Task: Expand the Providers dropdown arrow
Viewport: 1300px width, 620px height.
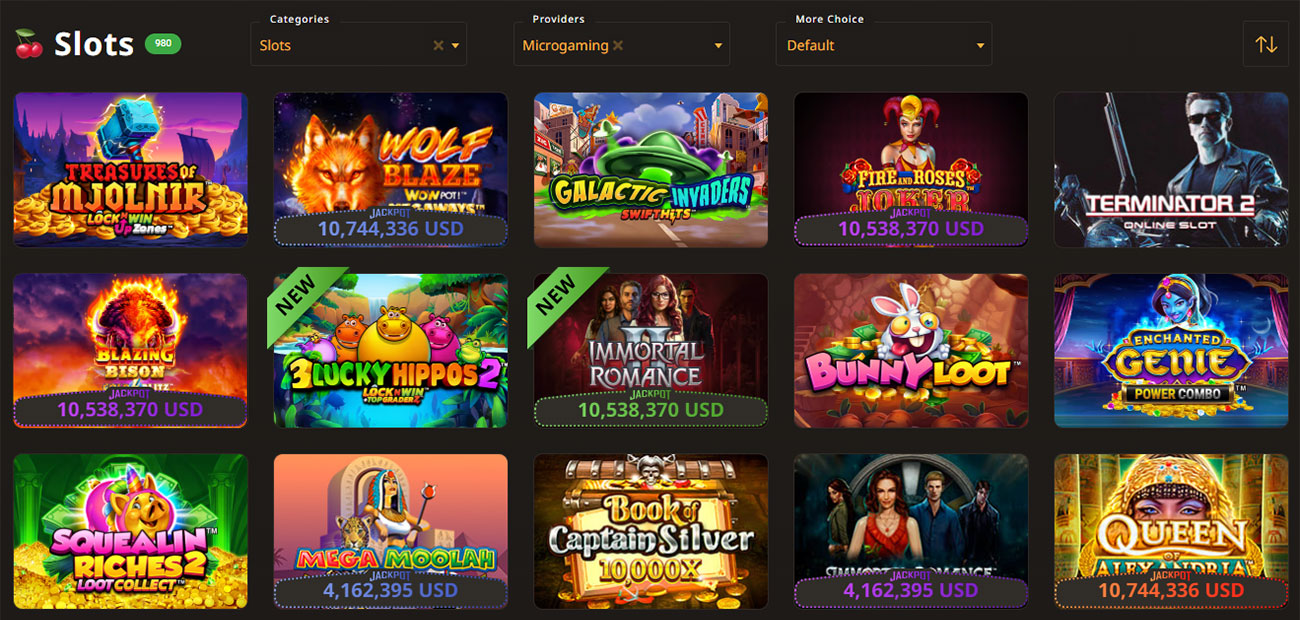Action: click(x=718, y=46)
